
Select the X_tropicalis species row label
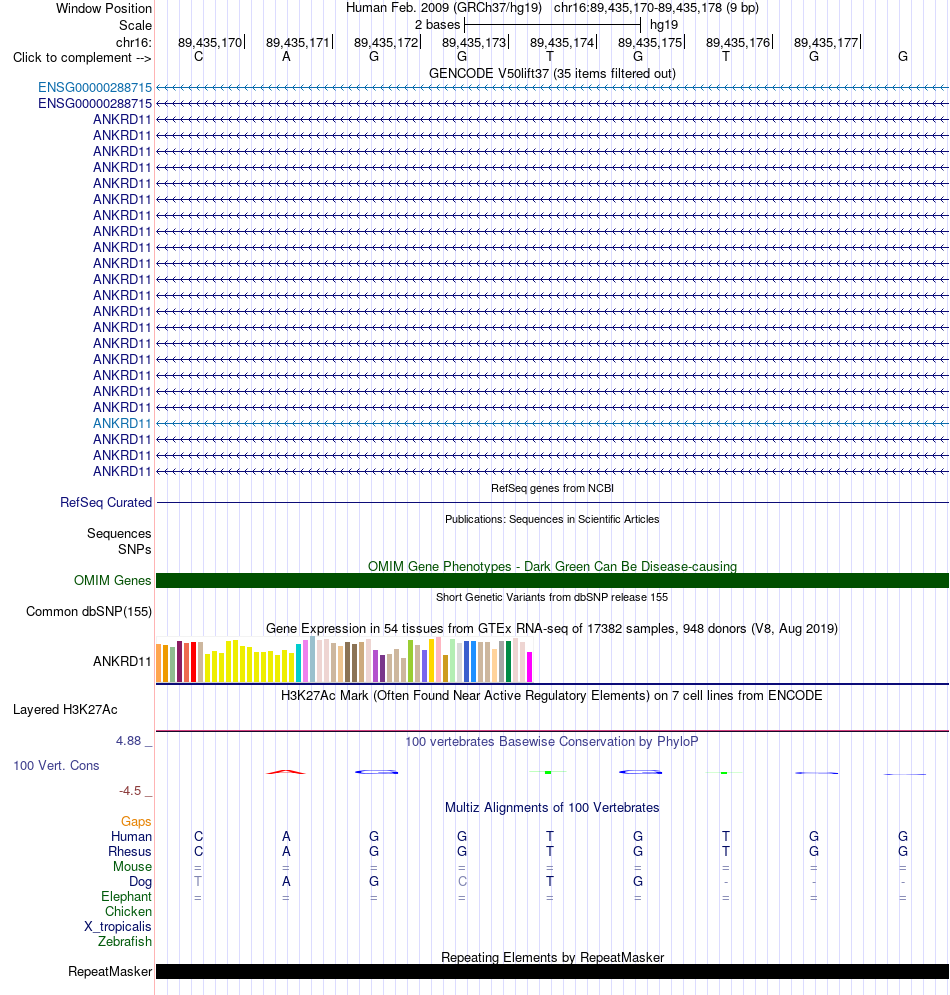(x=117, y=926)
